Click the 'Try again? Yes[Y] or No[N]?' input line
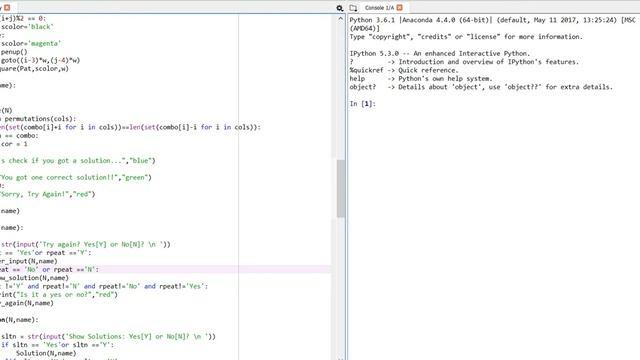 pyautogui.click(x=86, y=244)
